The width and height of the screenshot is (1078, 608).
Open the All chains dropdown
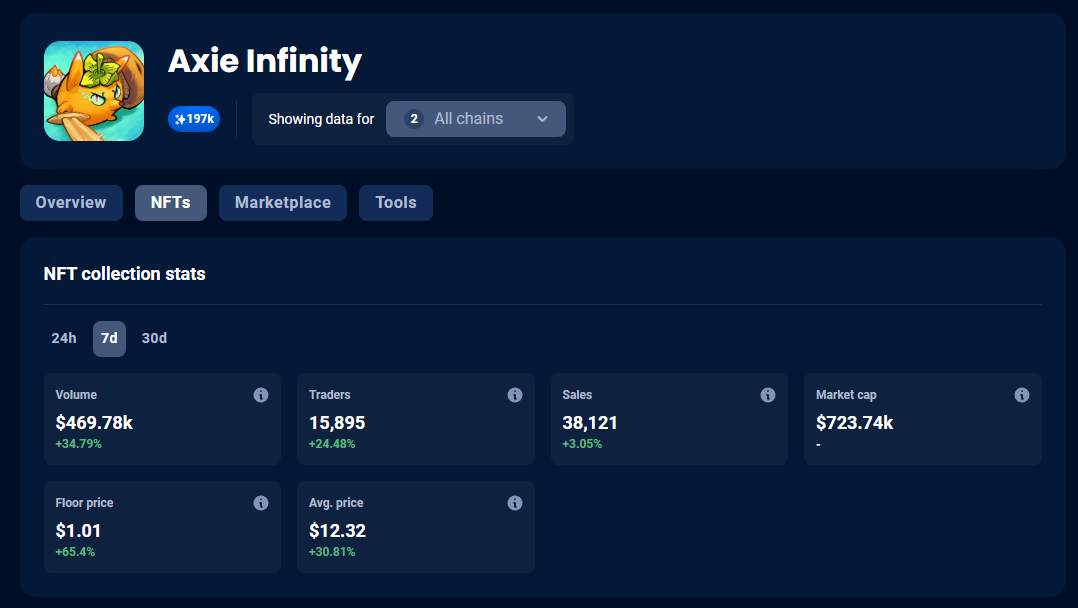click(476, 119)
